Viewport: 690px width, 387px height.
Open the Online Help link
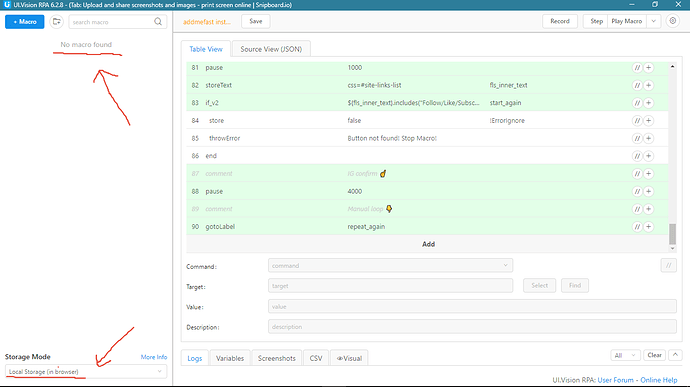[x=659, y=380]
